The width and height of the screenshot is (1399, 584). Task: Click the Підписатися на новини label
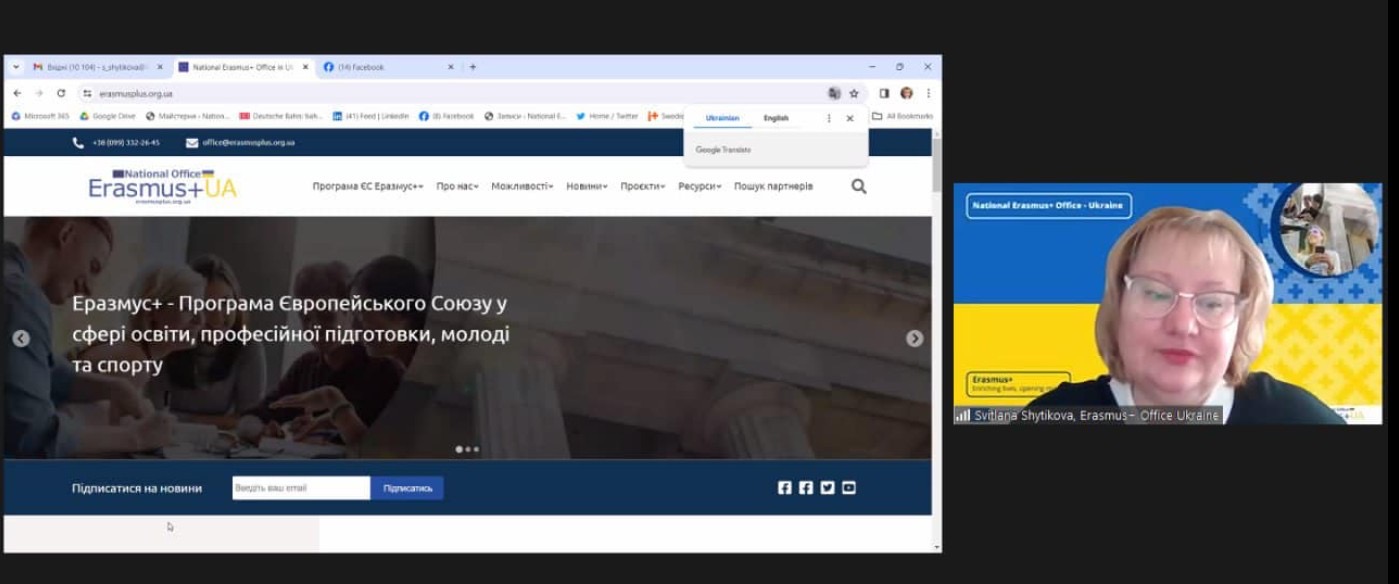(137, 488)
